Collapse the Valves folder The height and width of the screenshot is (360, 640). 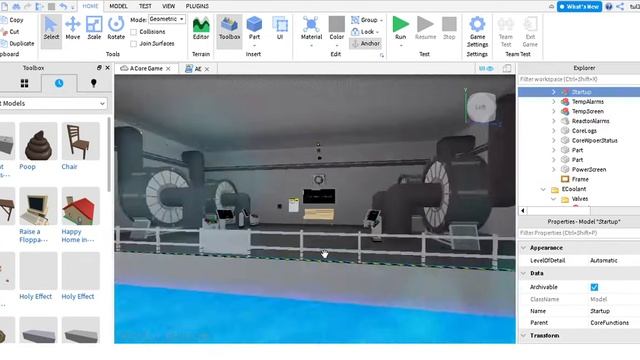554,199
